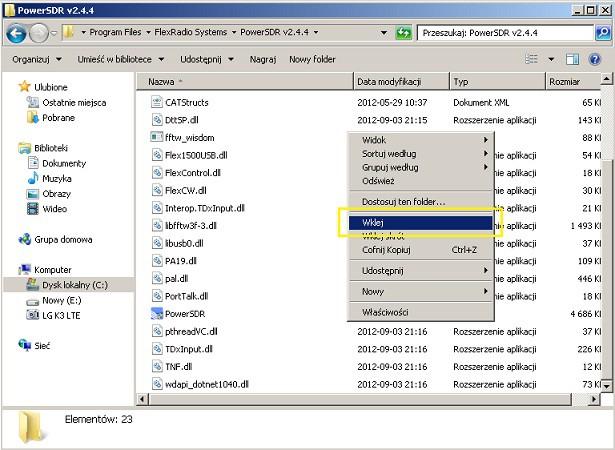Select the FlexCW.dll file icon
Image resolution: width=615 pixels, height=450 pixels.
(x=157, y=190)
